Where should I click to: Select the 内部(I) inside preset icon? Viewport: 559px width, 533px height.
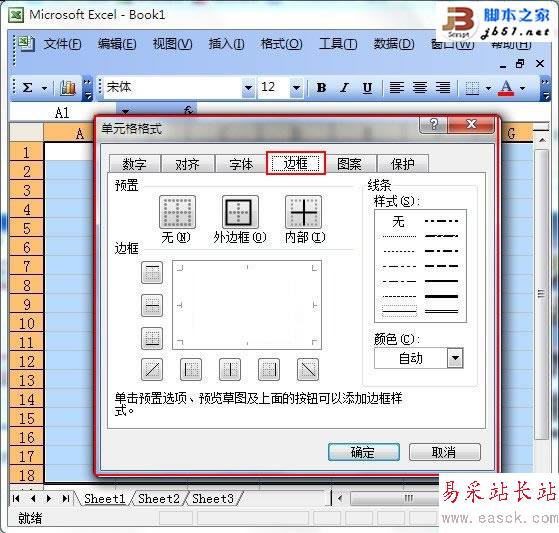pos(303,212)
